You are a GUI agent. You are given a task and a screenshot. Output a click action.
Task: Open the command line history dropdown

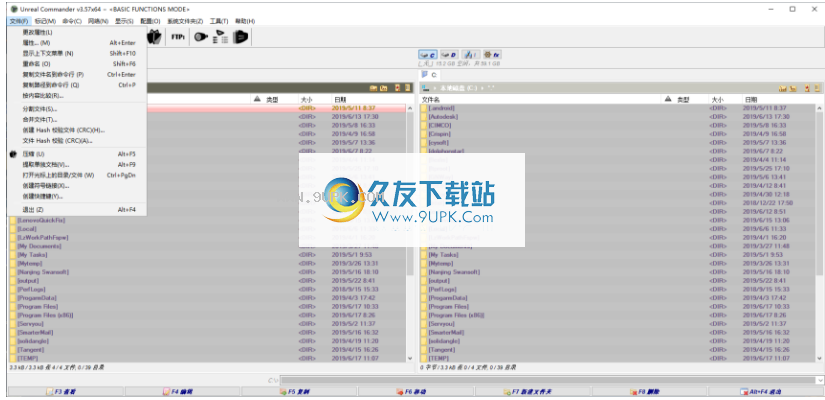(x=820, y=380)
